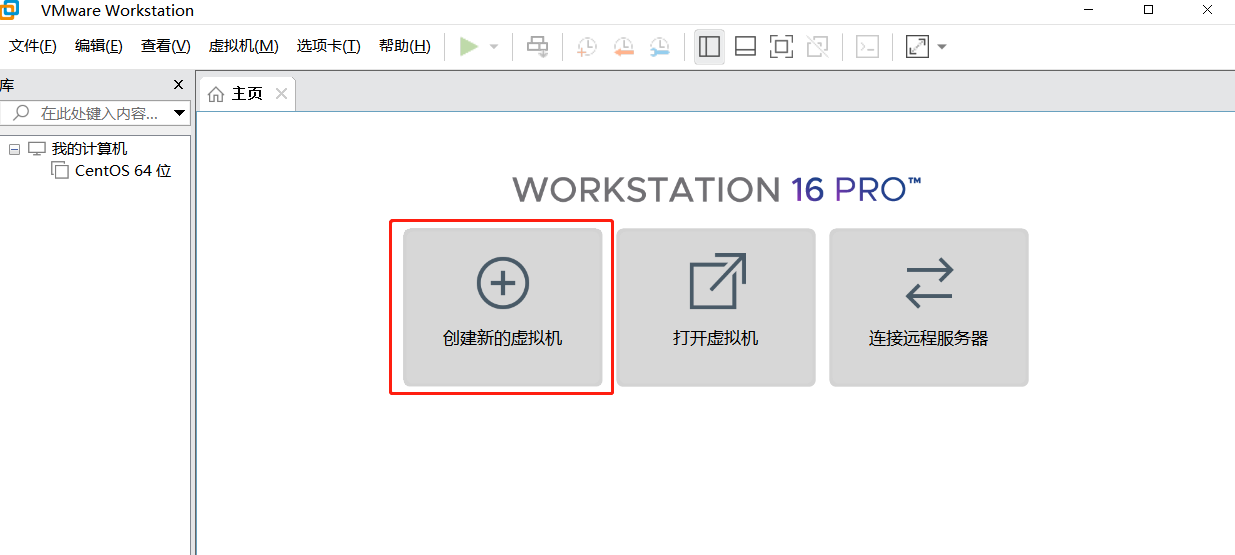Collapse the 我的计算机 tree node
This screenshot has width=1235, height=555.
14,149
